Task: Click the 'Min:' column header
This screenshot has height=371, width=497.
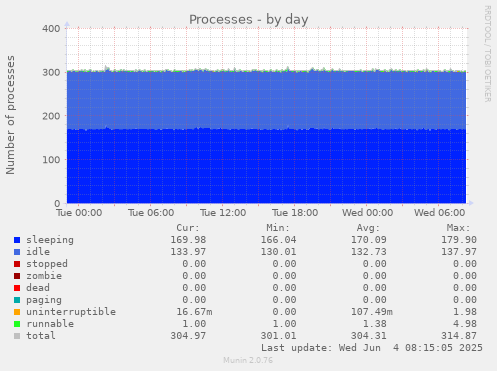Action: 278,228
